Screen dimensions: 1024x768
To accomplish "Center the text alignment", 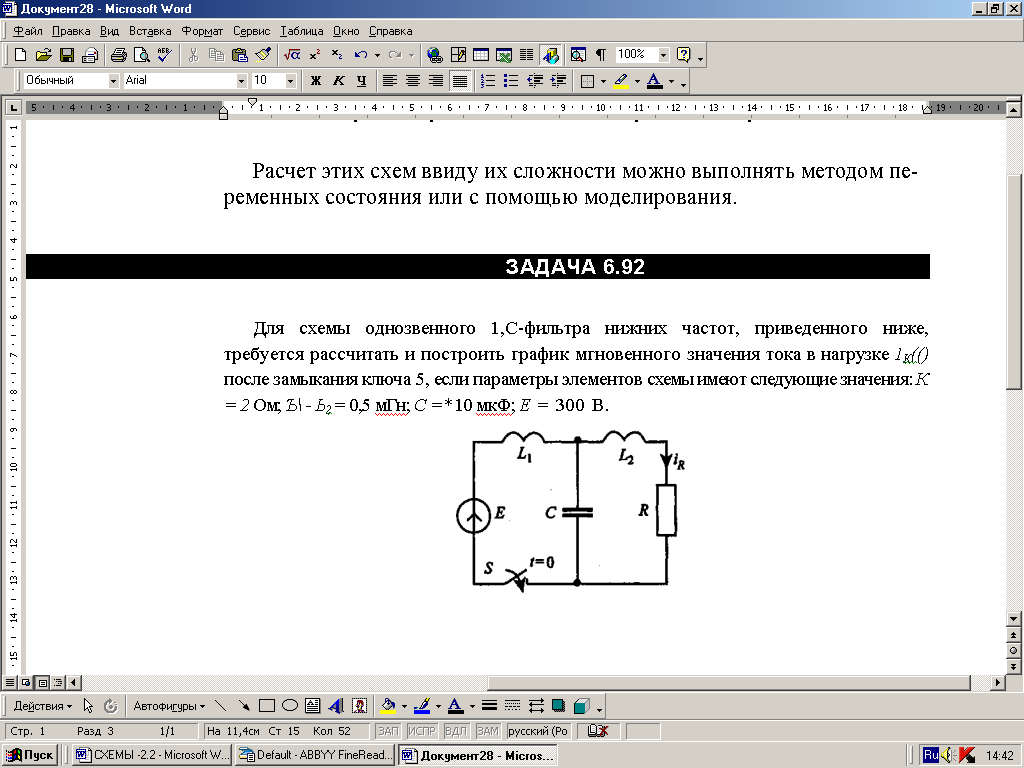I will tap(413, 81).
